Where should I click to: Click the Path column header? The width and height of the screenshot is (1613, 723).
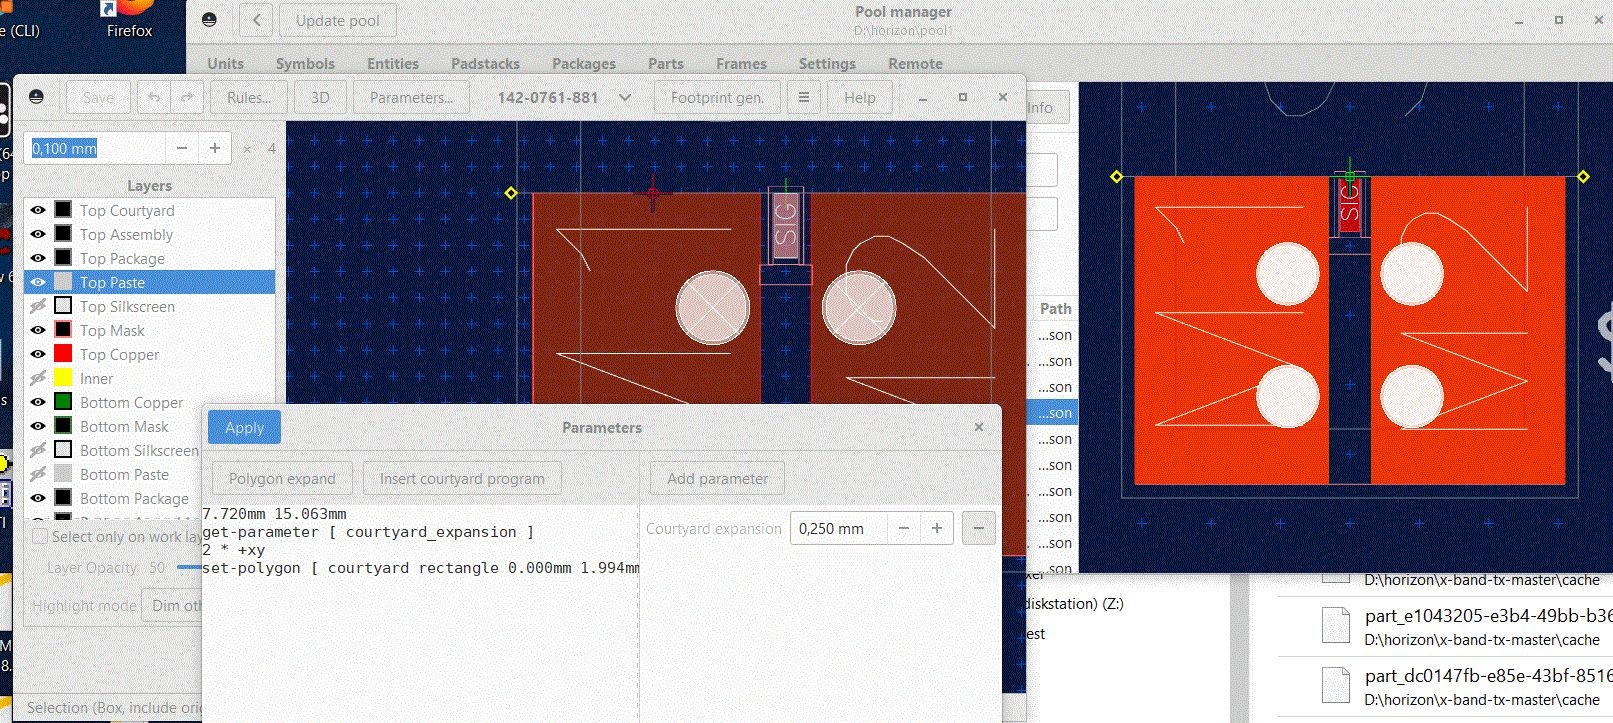(x=1055, y=309)
